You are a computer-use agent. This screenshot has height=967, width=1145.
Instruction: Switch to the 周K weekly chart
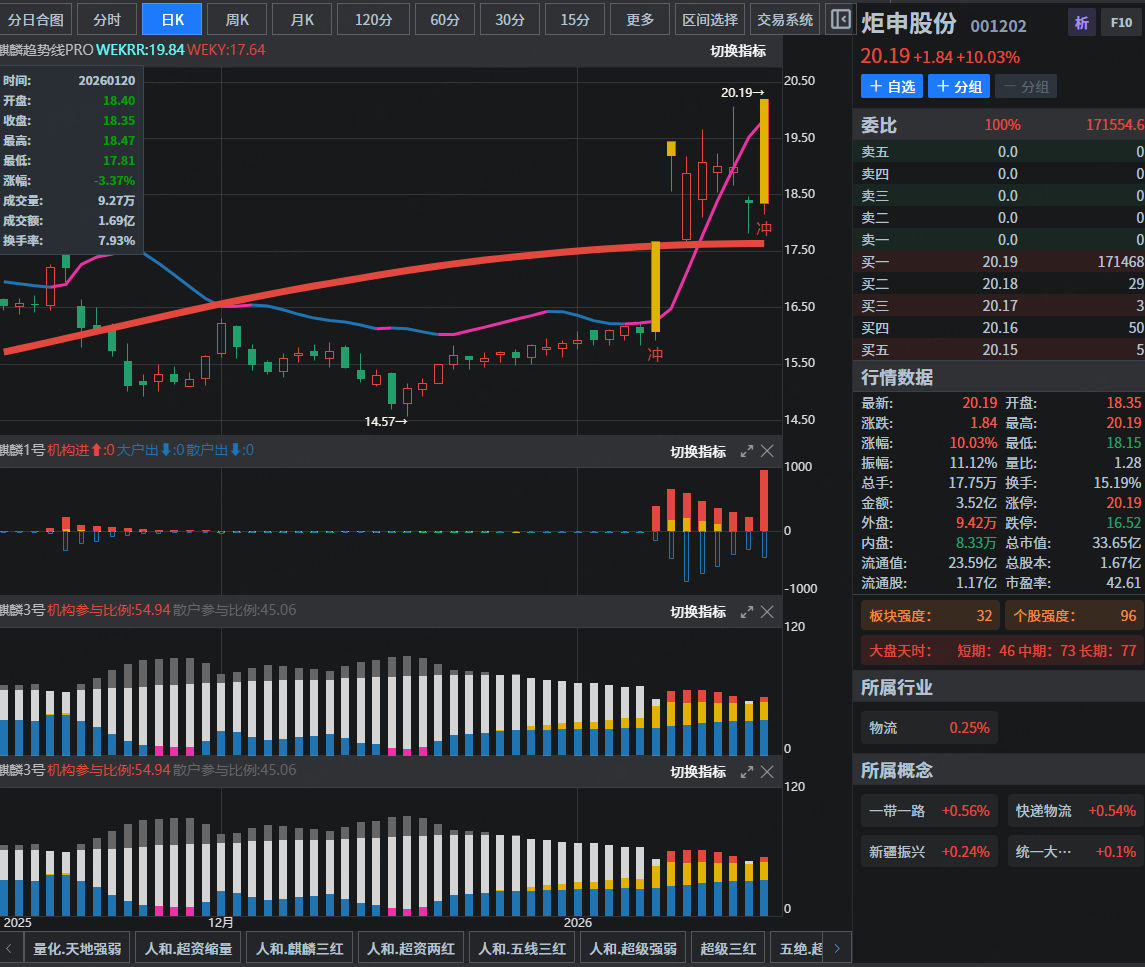(238, 19)
